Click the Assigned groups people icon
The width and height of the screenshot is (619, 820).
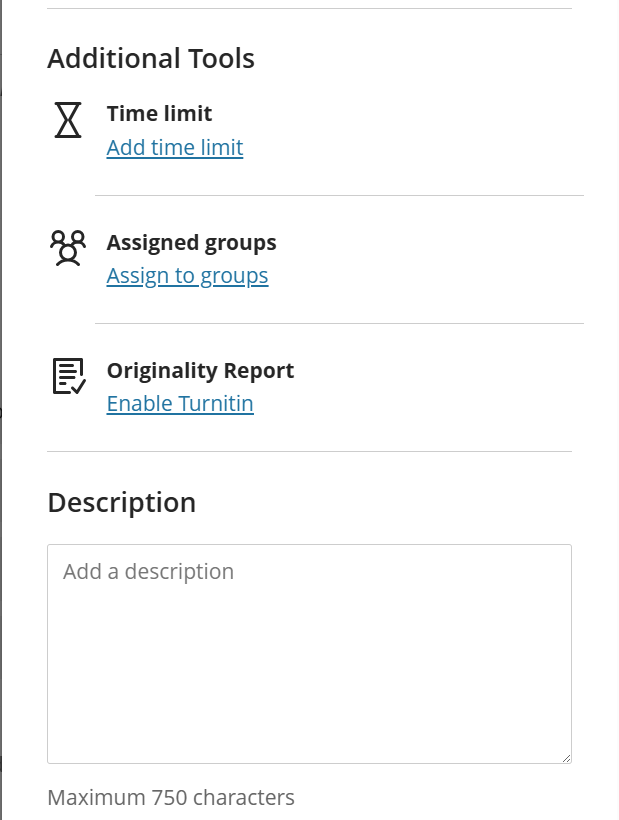(68, 248)
